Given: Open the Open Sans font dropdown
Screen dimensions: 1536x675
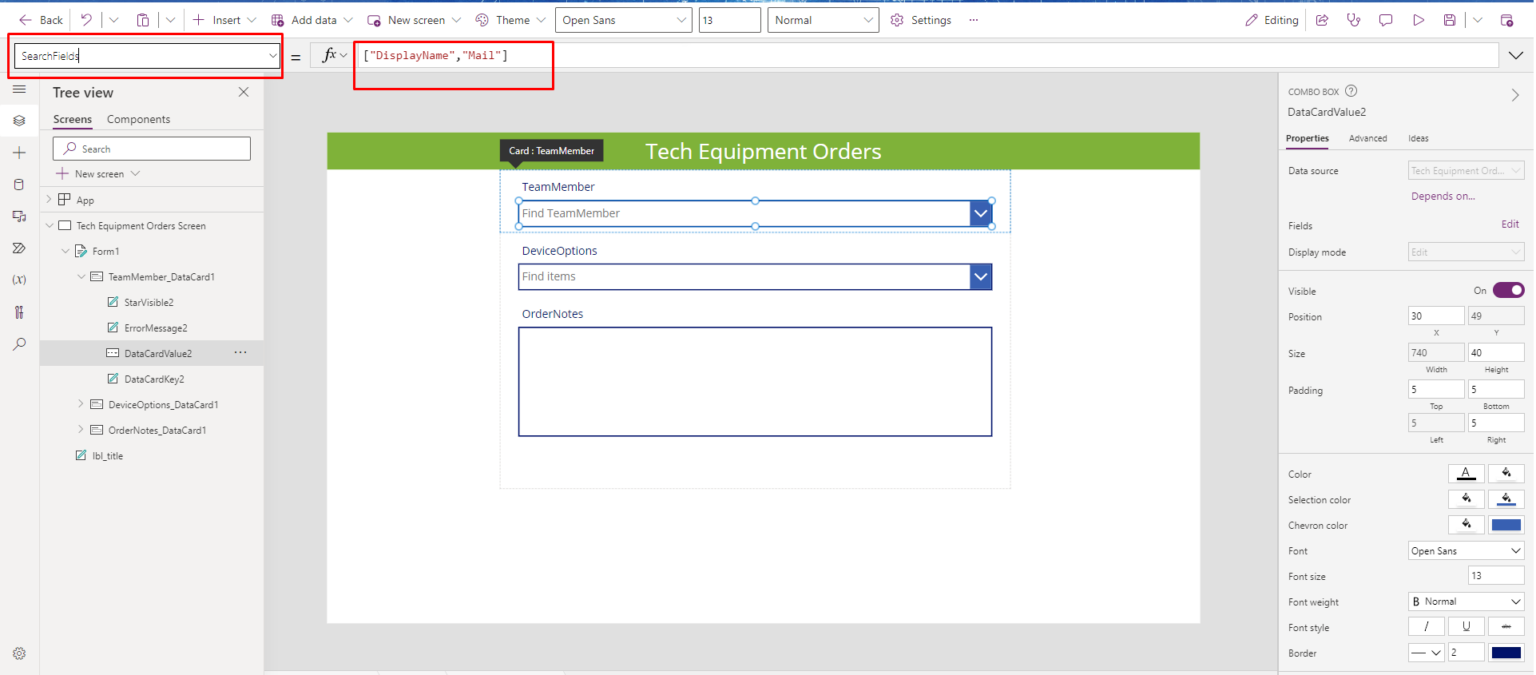Looking at the screenshot, I should pyautogui.click(x=1465, y=550).
